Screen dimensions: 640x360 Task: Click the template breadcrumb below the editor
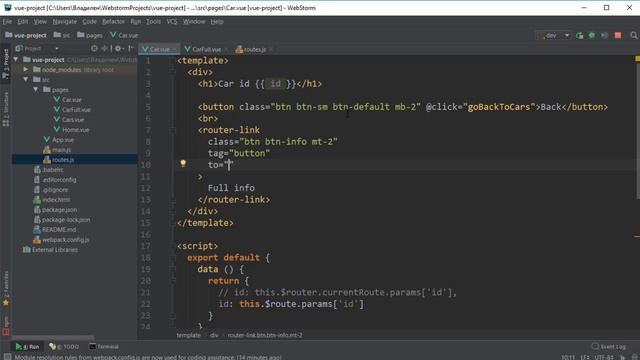click(189, 335)
